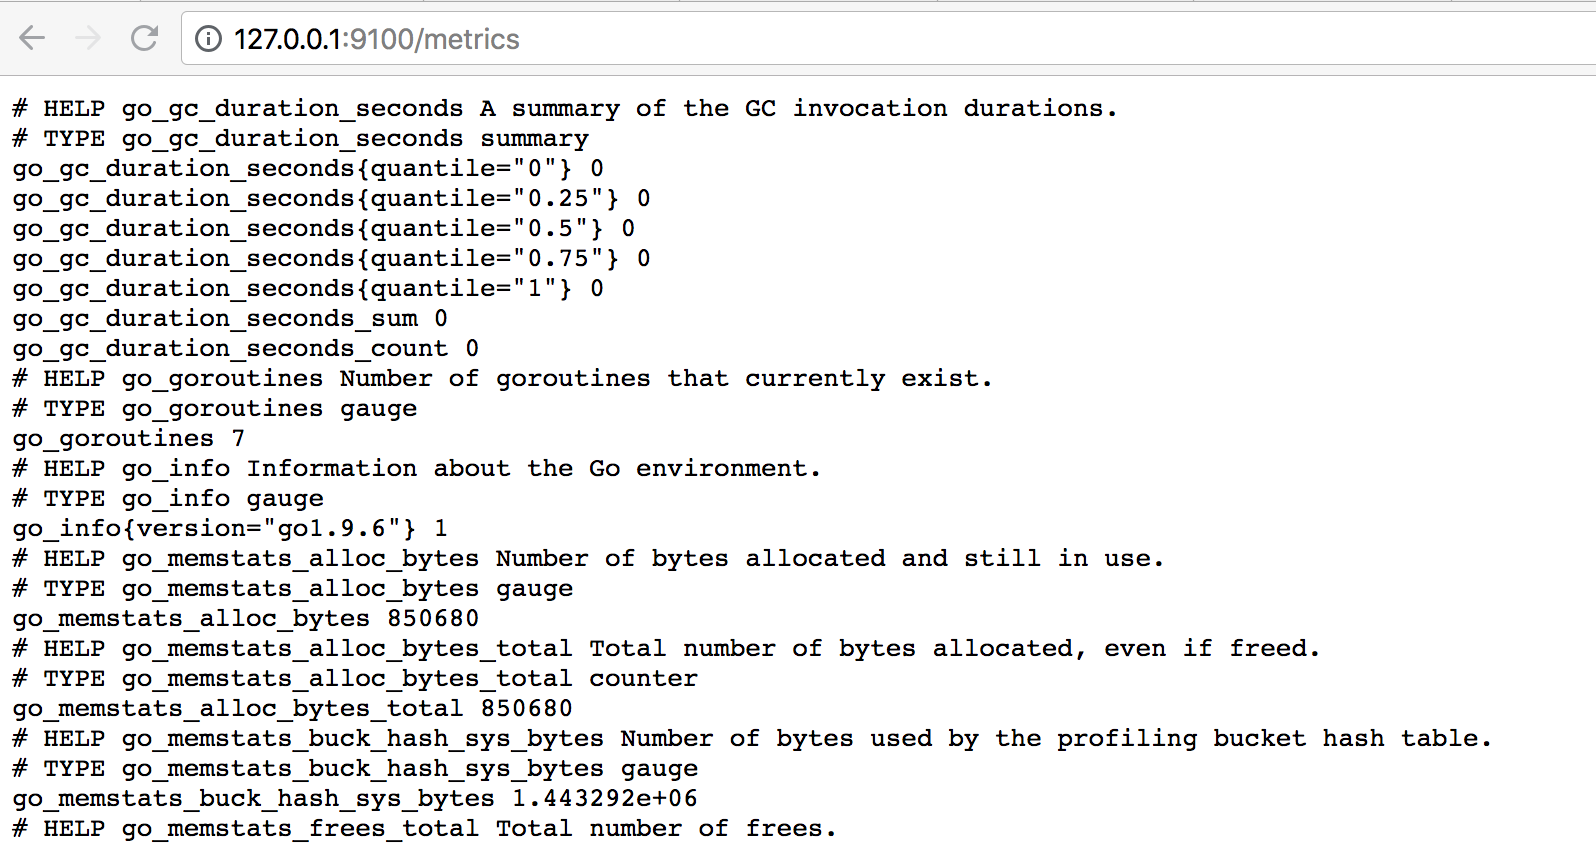Click the HELP go_info Go environment line

417,469
